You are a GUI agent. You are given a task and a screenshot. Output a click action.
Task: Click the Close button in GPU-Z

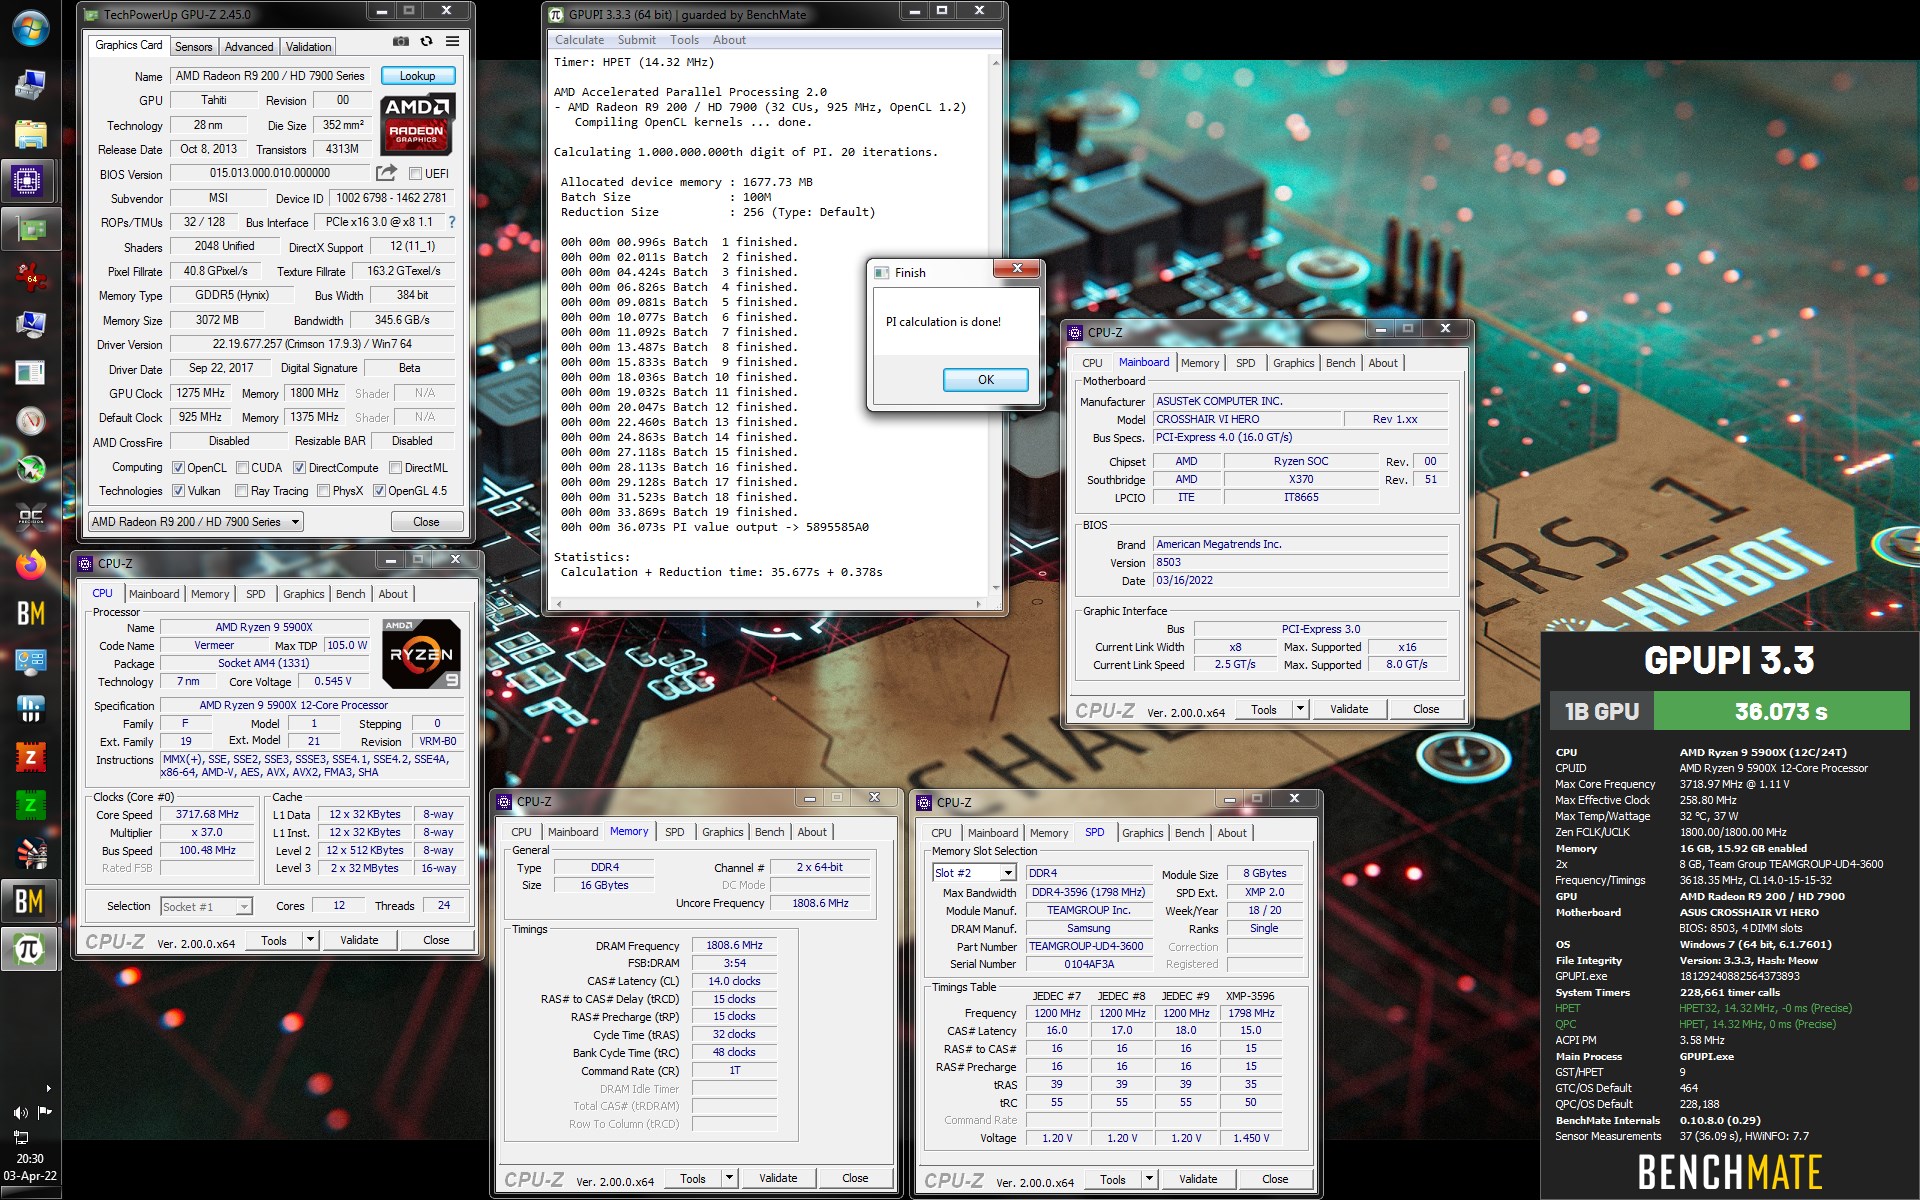click(426, 522)
